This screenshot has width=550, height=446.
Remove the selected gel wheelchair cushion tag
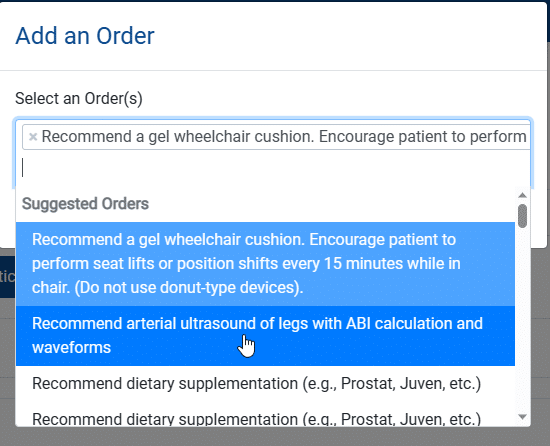(x=33, y=137)
